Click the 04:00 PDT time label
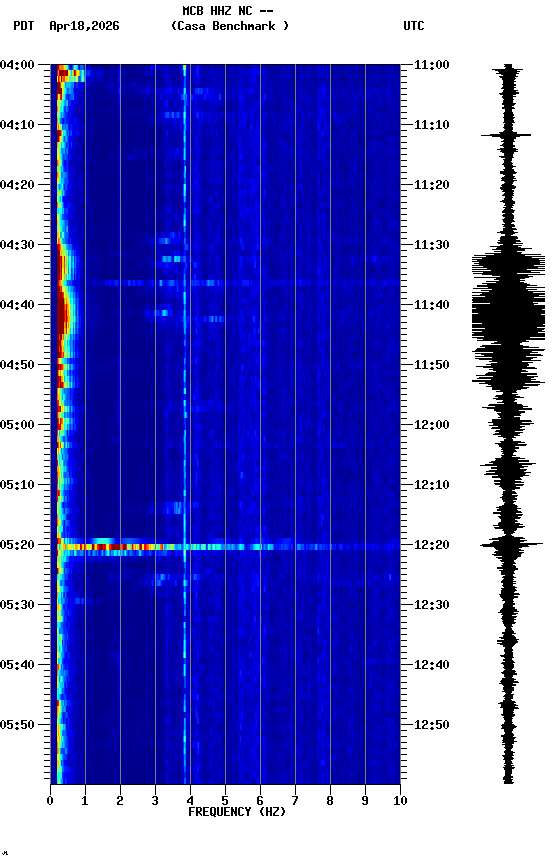Viewport: 552px width, 864px height. [17, 65]
